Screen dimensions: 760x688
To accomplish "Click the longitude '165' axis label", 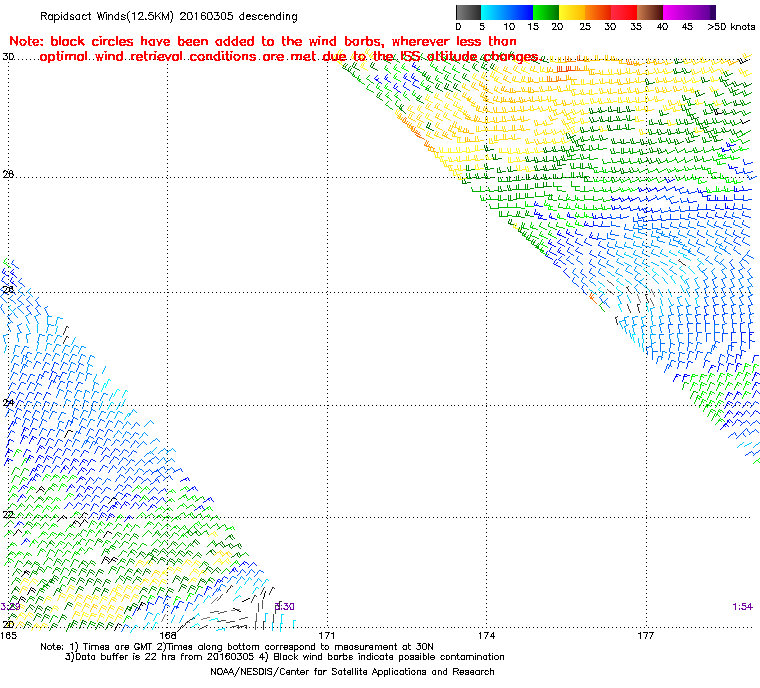I will pos(8,635).
